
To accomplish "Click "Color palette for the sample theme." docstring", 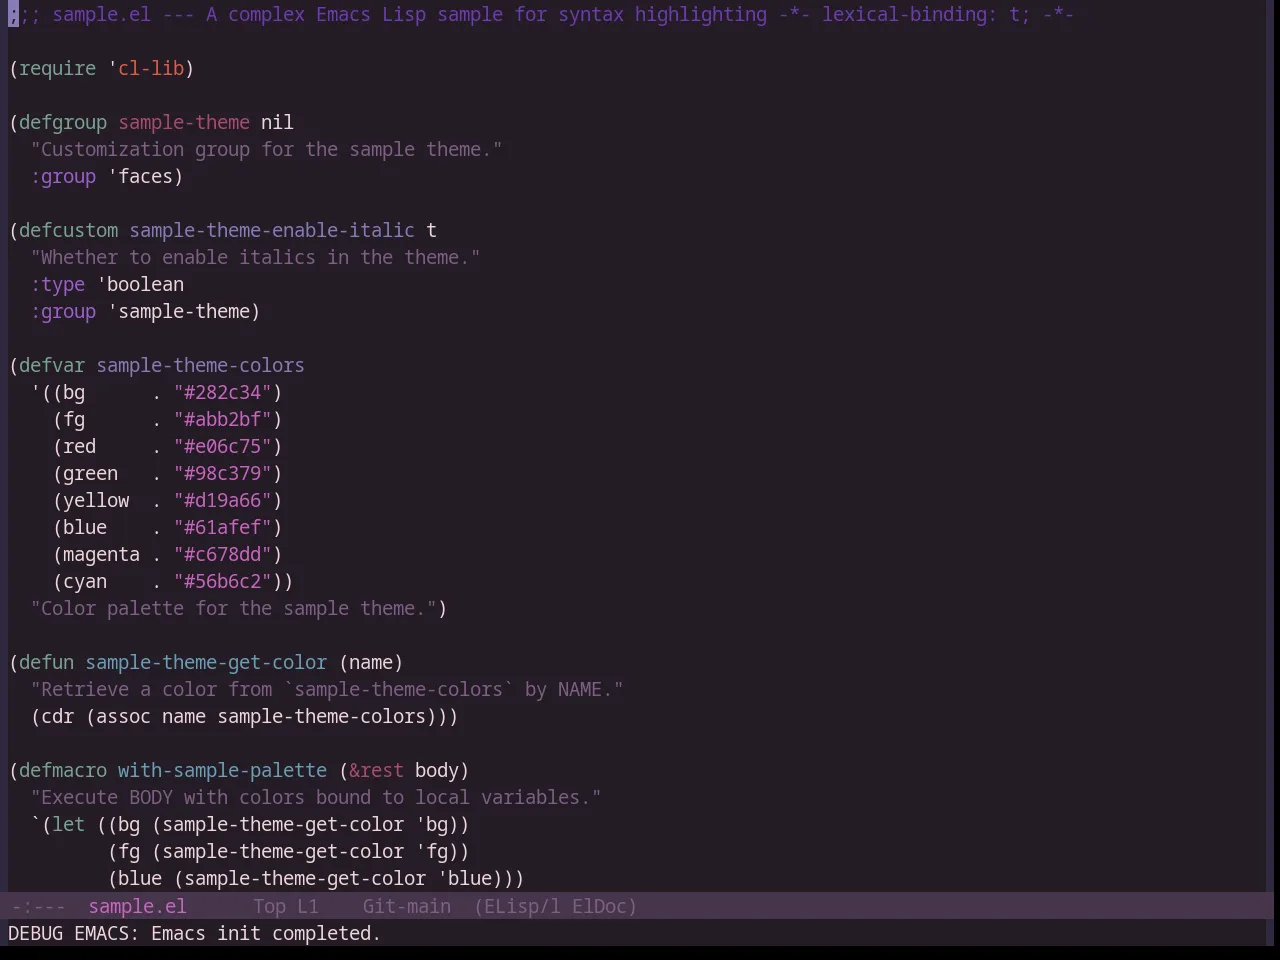I will [233, 608].
